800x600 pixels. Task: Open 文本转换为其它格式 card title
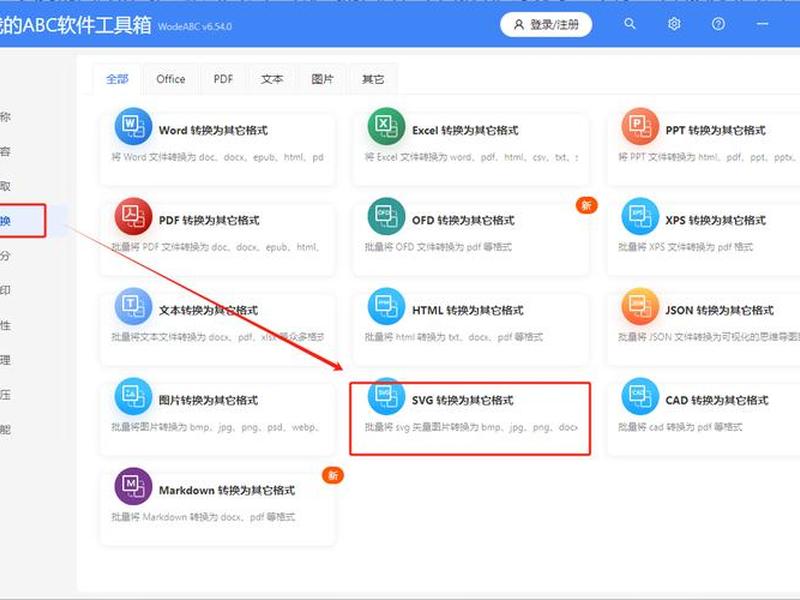click(208, 310)
